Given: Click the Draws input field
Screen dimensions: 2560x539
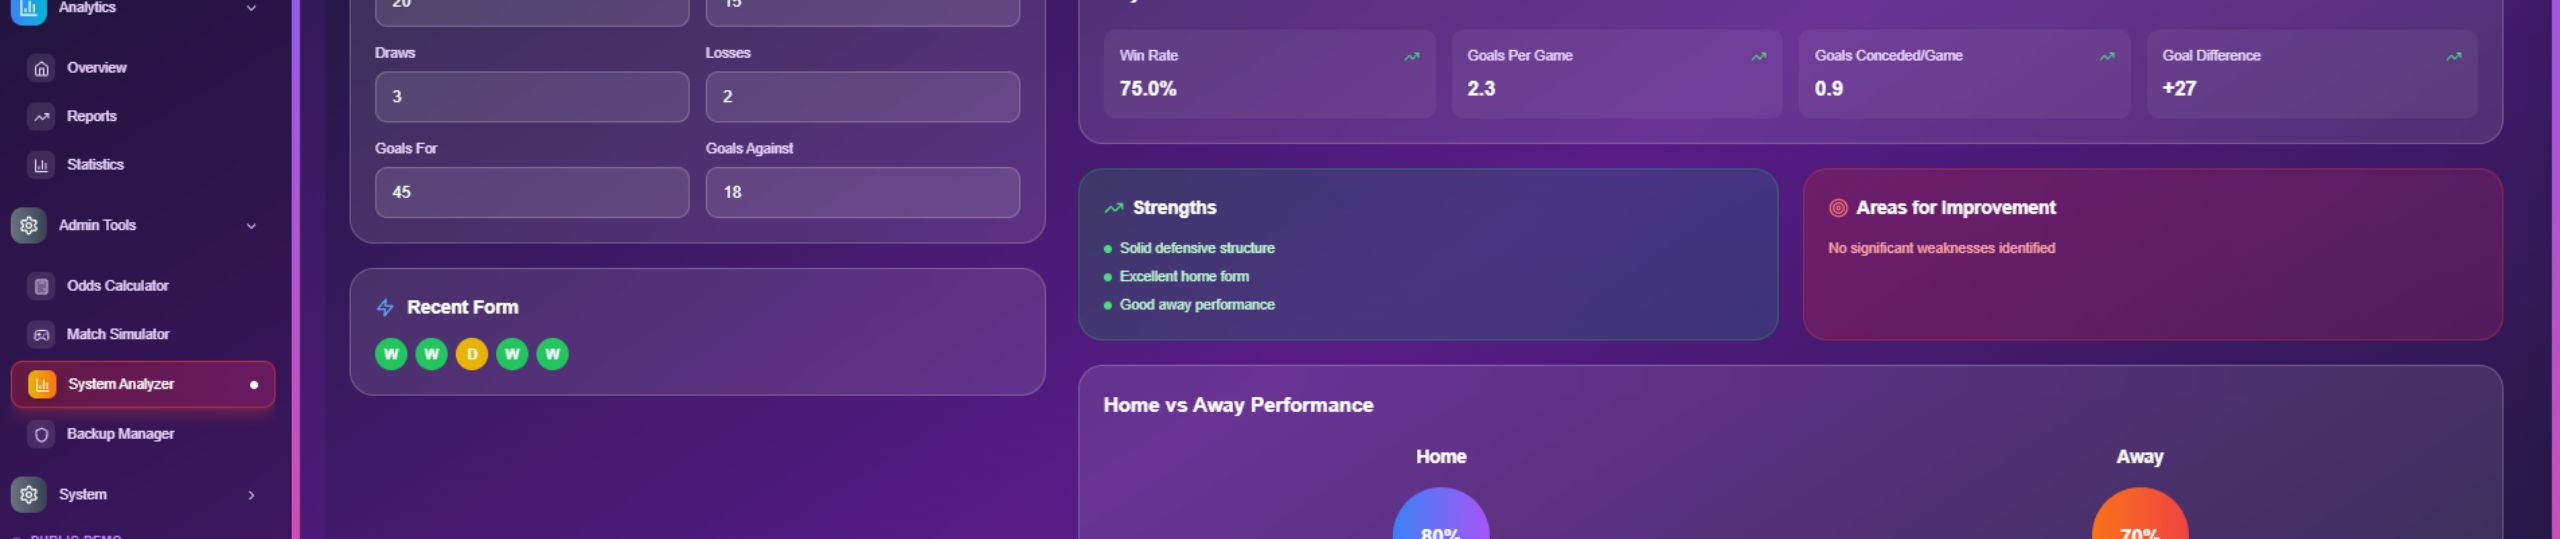Looking at the screenshot, I should (531, 97).
